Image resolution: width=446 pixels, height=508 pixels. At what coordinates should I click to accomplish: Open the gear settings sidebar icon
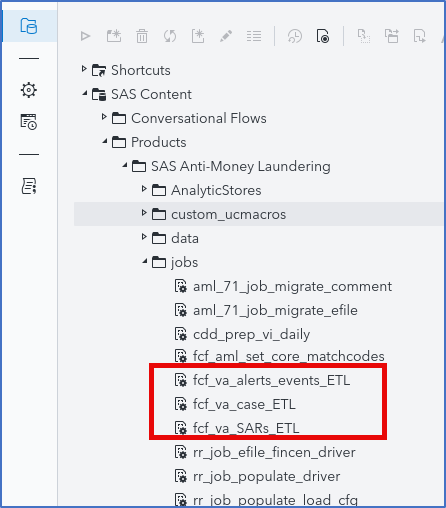click(x=29, y=90)
